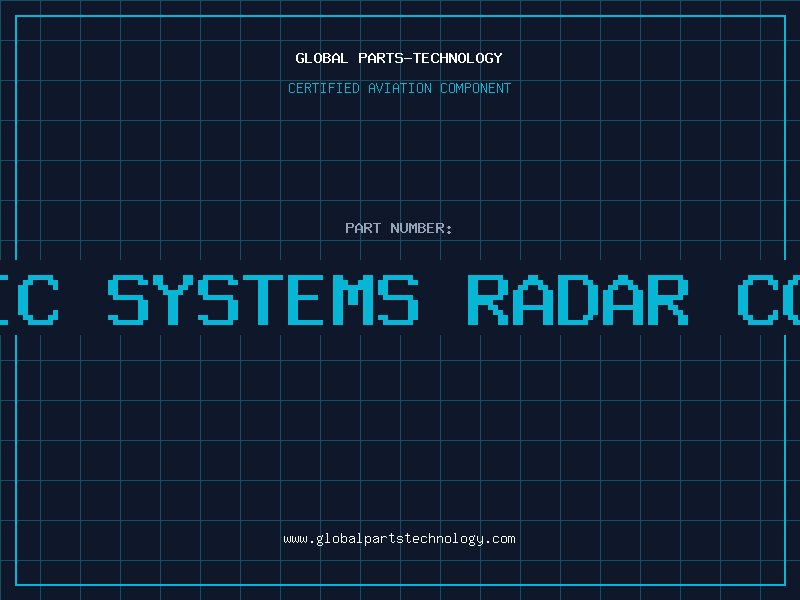Viewport: 800px width, 600px height.
Task: Click the CERTIFIED AVIATION COMPONENT subtitle
Action: tap(399, 88)
